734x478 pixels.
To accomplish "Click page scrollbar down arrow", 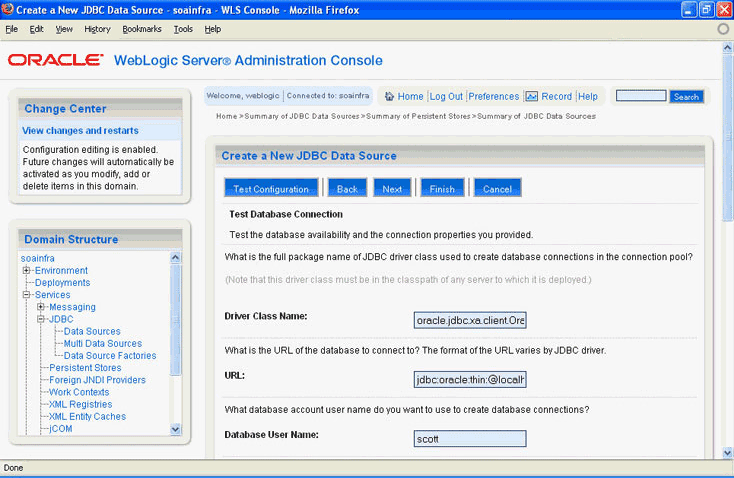I will pyautogui.click(x=727, y=453).
